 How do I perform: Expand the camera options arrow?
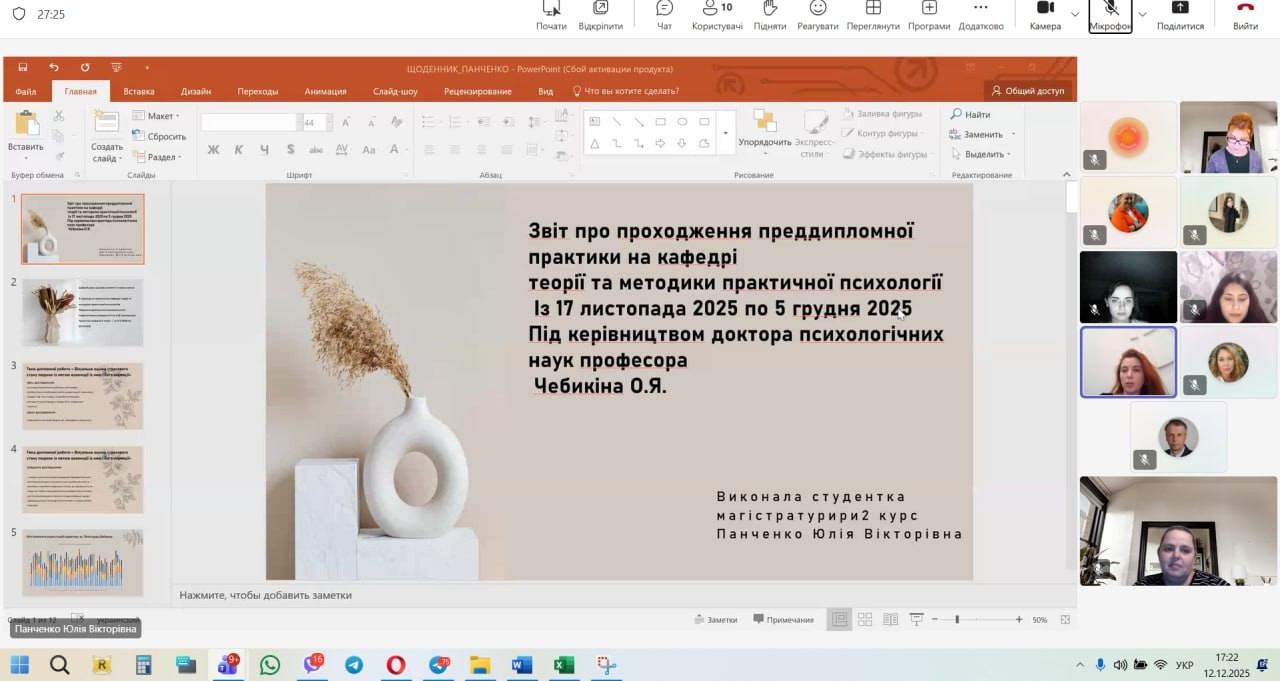[x=1075, y=15]
